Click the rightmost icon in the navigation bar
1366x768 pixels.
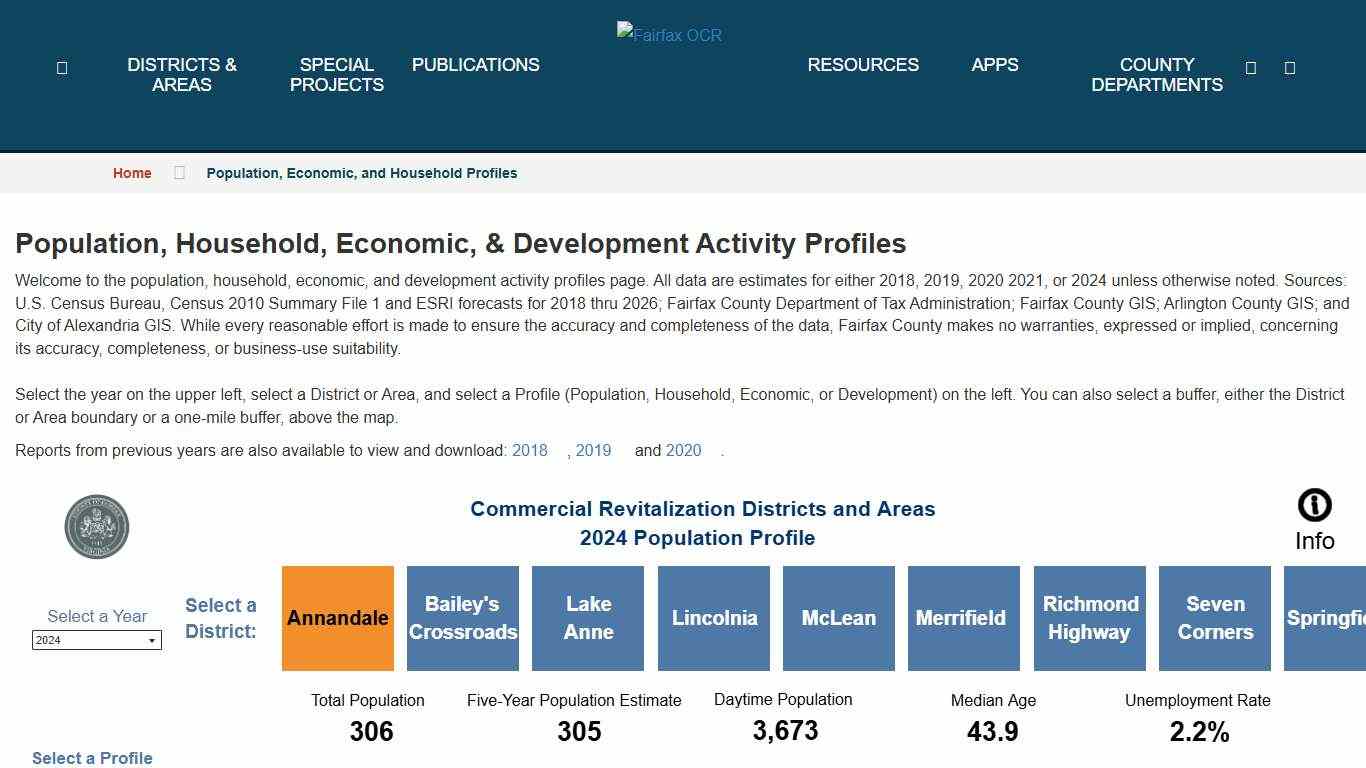[x=1290, y=67]
